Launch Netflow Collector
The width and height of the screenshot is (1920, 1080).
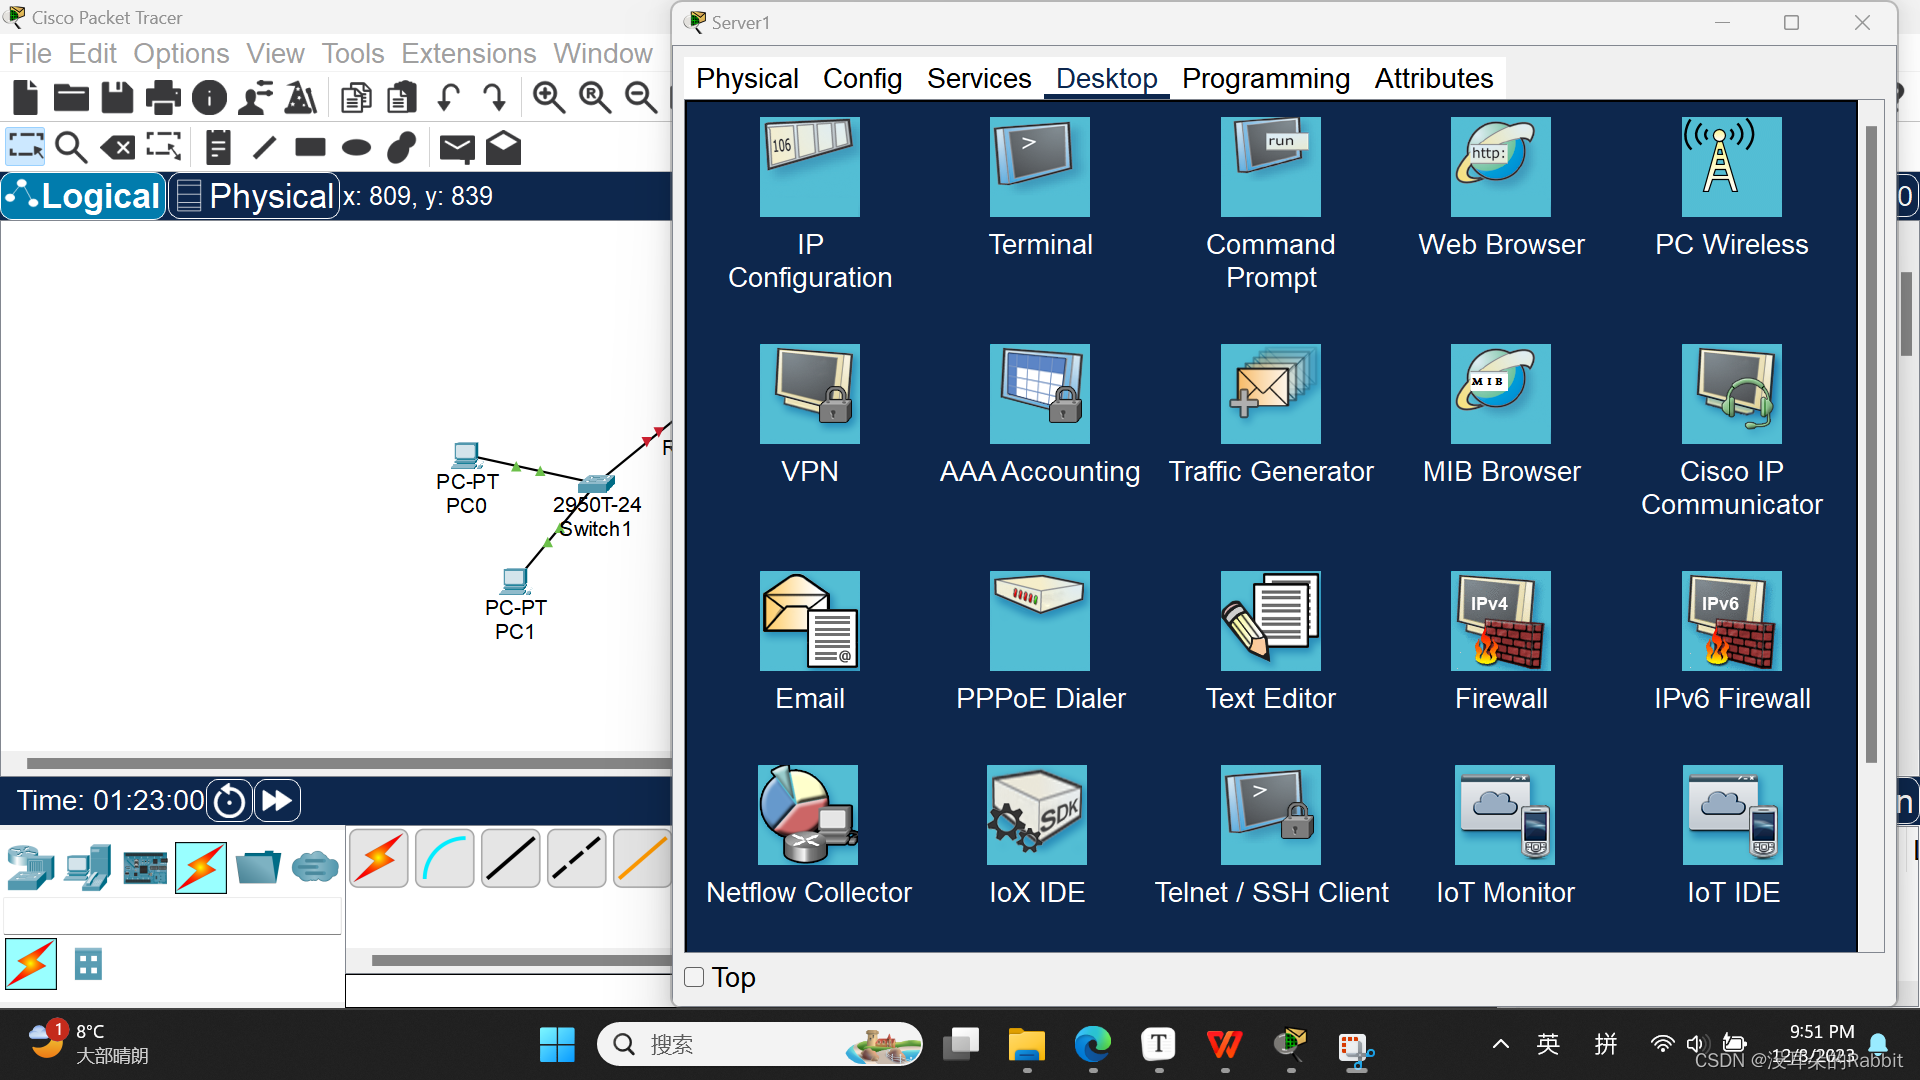pyautogui.click(x=808, y=815)
